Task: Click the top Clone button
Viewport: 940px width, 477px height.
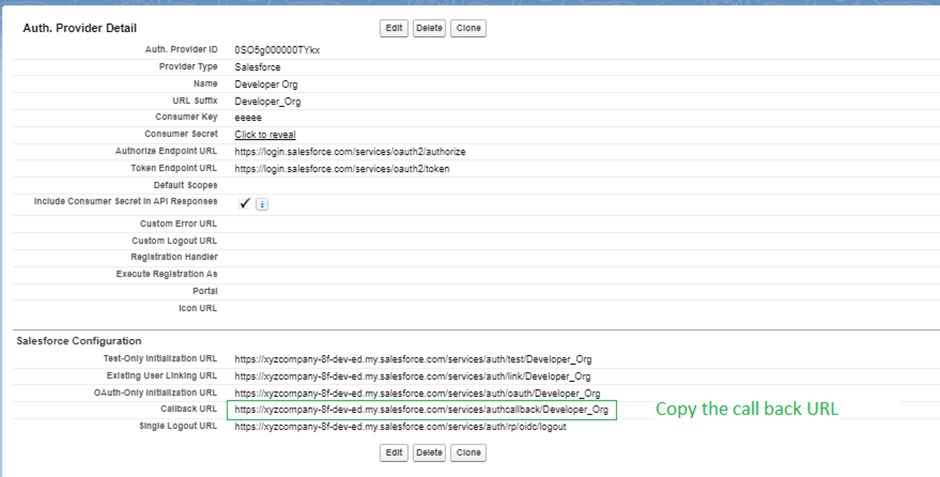Action: (x=468, y=28)
